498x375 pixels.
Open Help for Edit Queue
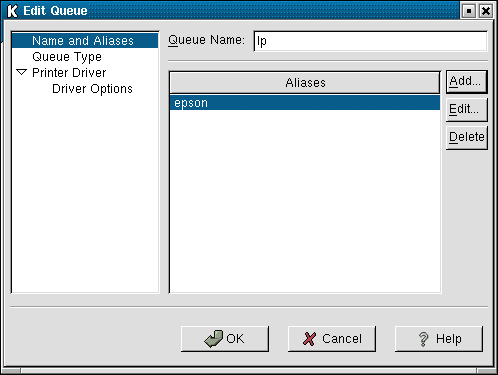pos(439,339)
